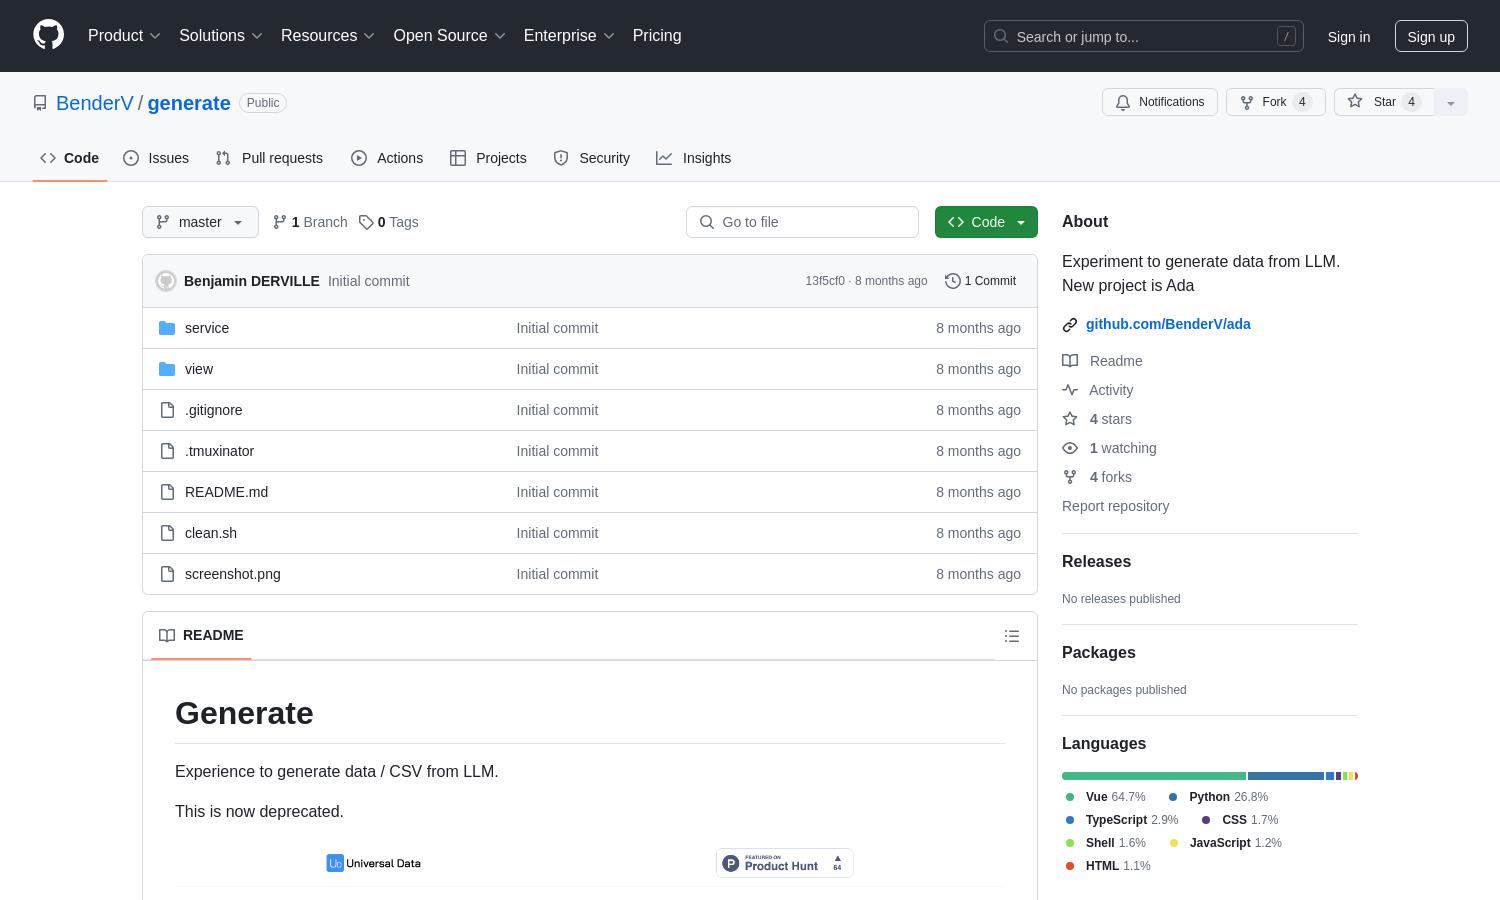Screen dimensions: 1500x900
Task: Expand the Solutions menu
Action: point(221,36)
